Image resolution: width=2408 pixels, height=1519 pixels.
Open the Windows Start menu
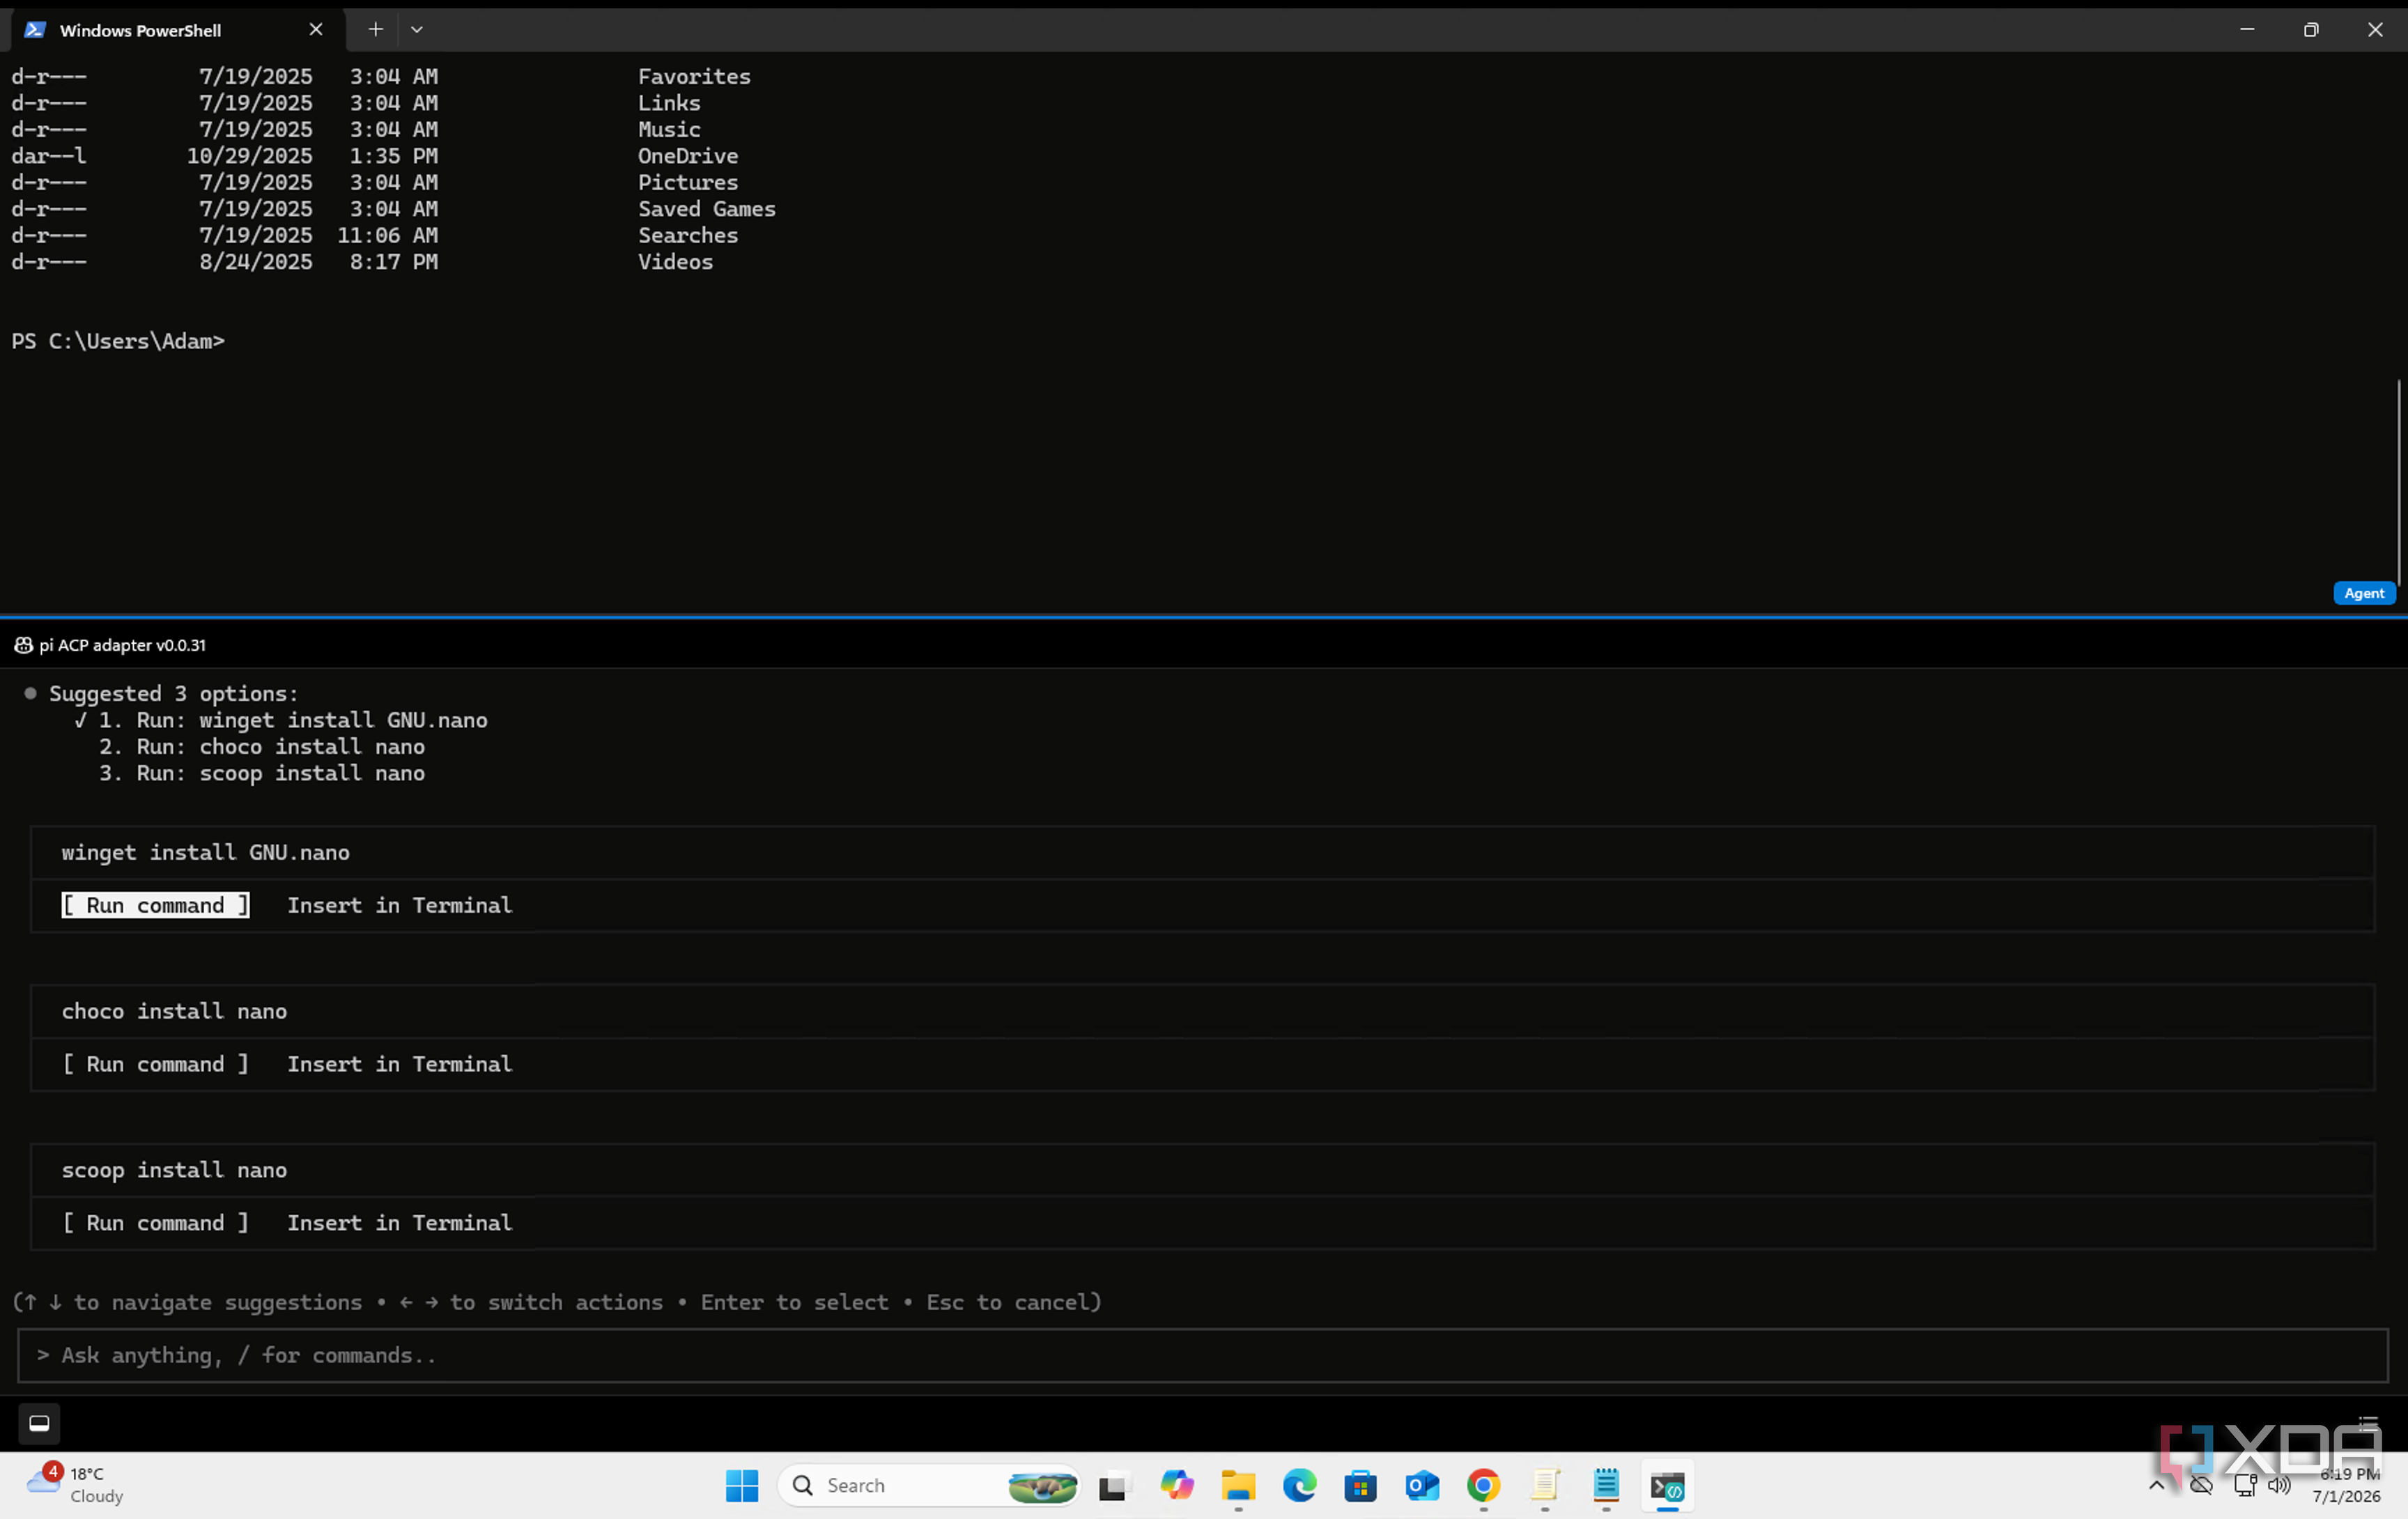(x=742, y=1486)
